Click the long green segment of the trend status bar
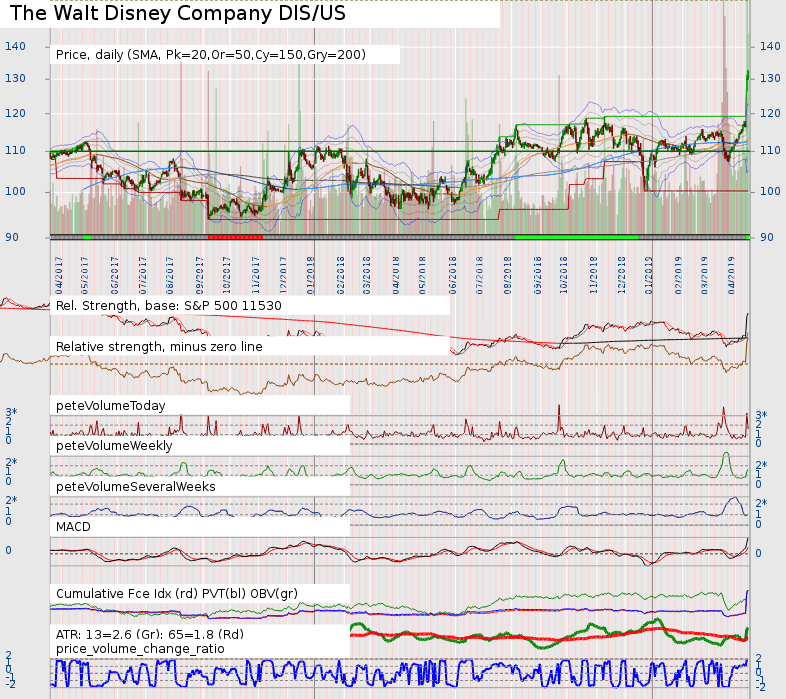This screenshot has width=786, height=699. 576,237
